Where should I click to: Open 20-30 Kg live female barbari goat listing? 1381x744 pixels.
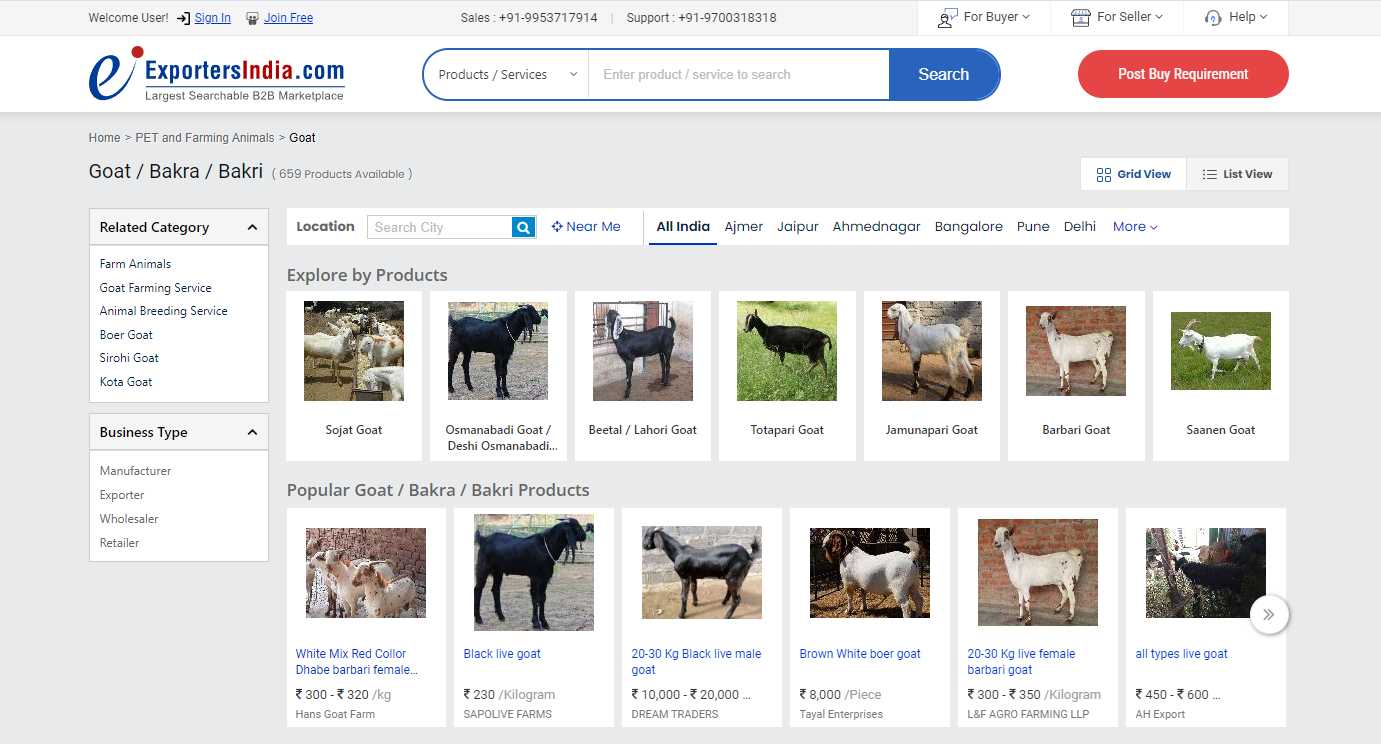1021,662
